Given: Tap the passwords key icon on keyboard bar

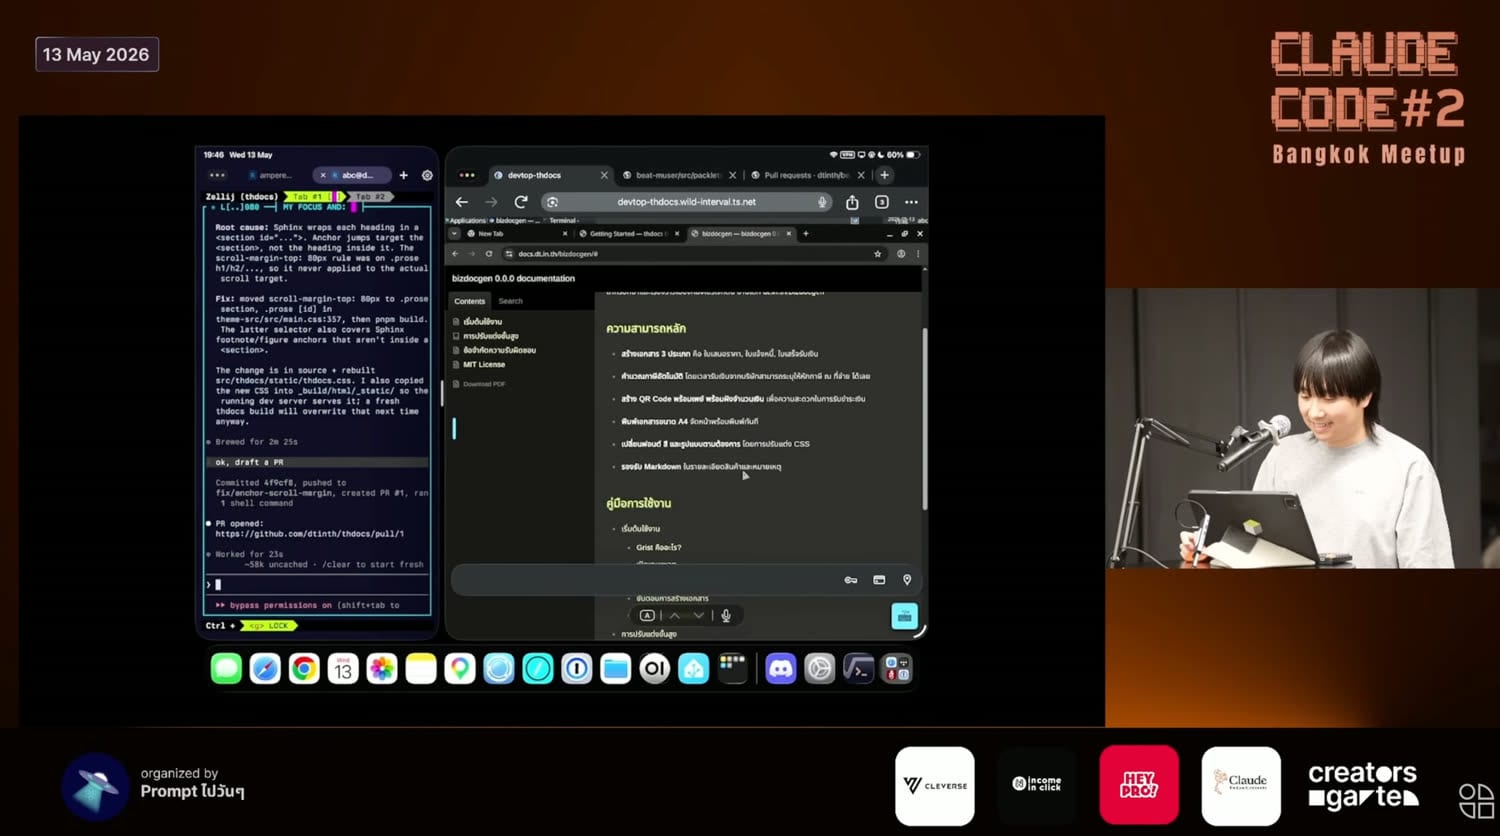Looking at the screenshot, I should point(851,580).
